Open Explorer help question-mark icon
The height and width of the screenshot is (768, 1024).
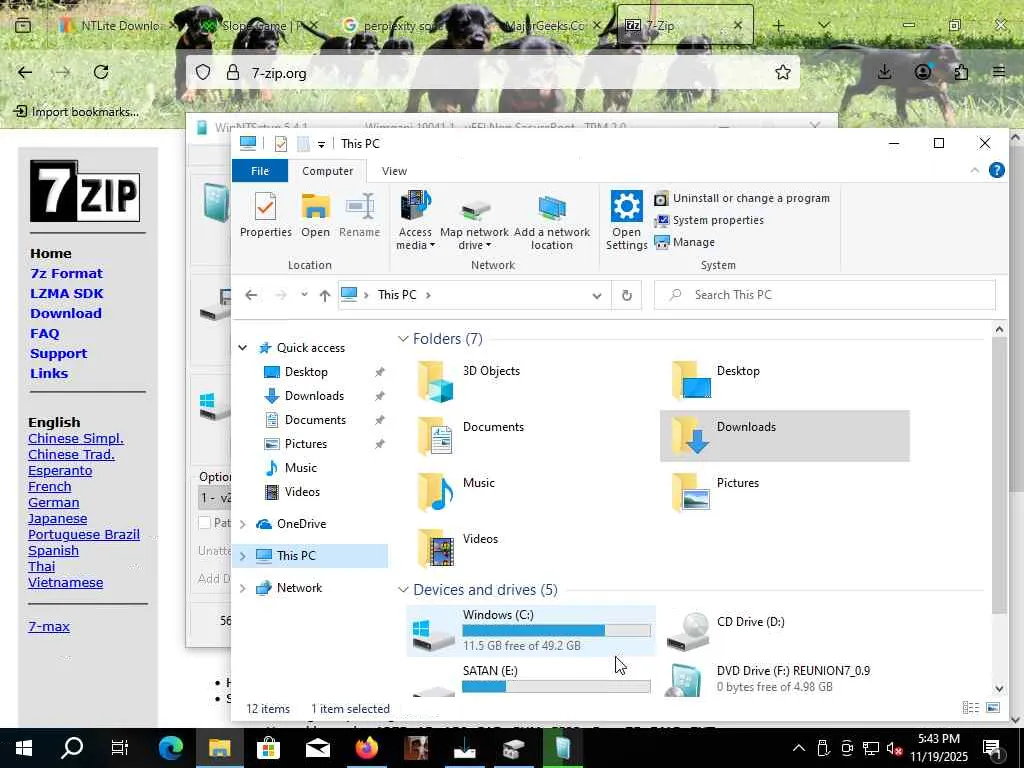(997, 170)
